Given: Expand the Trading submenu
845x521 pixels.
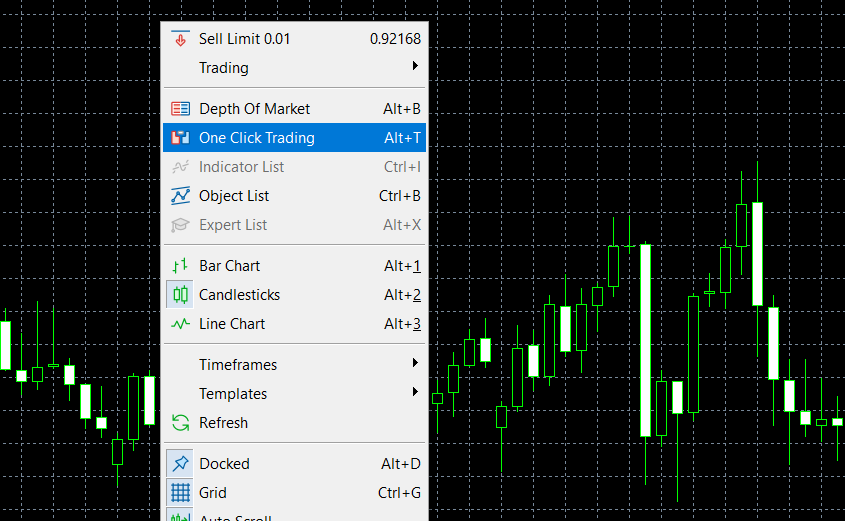Looking at the screenshot, I should point(224,68).
